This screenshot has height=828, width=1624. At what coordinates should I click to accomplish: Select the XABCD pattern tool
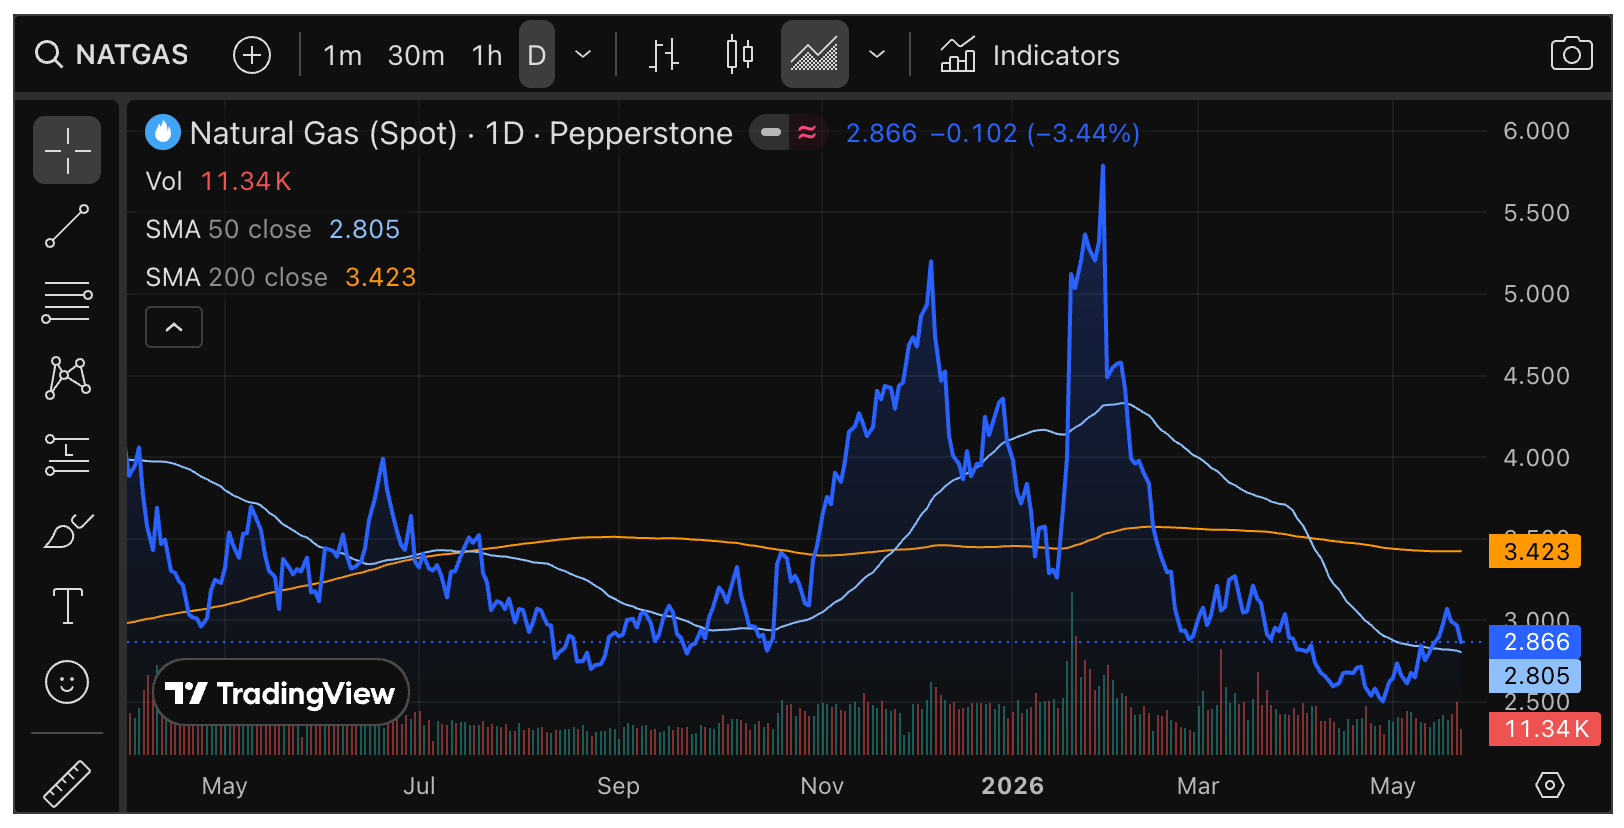67,378
